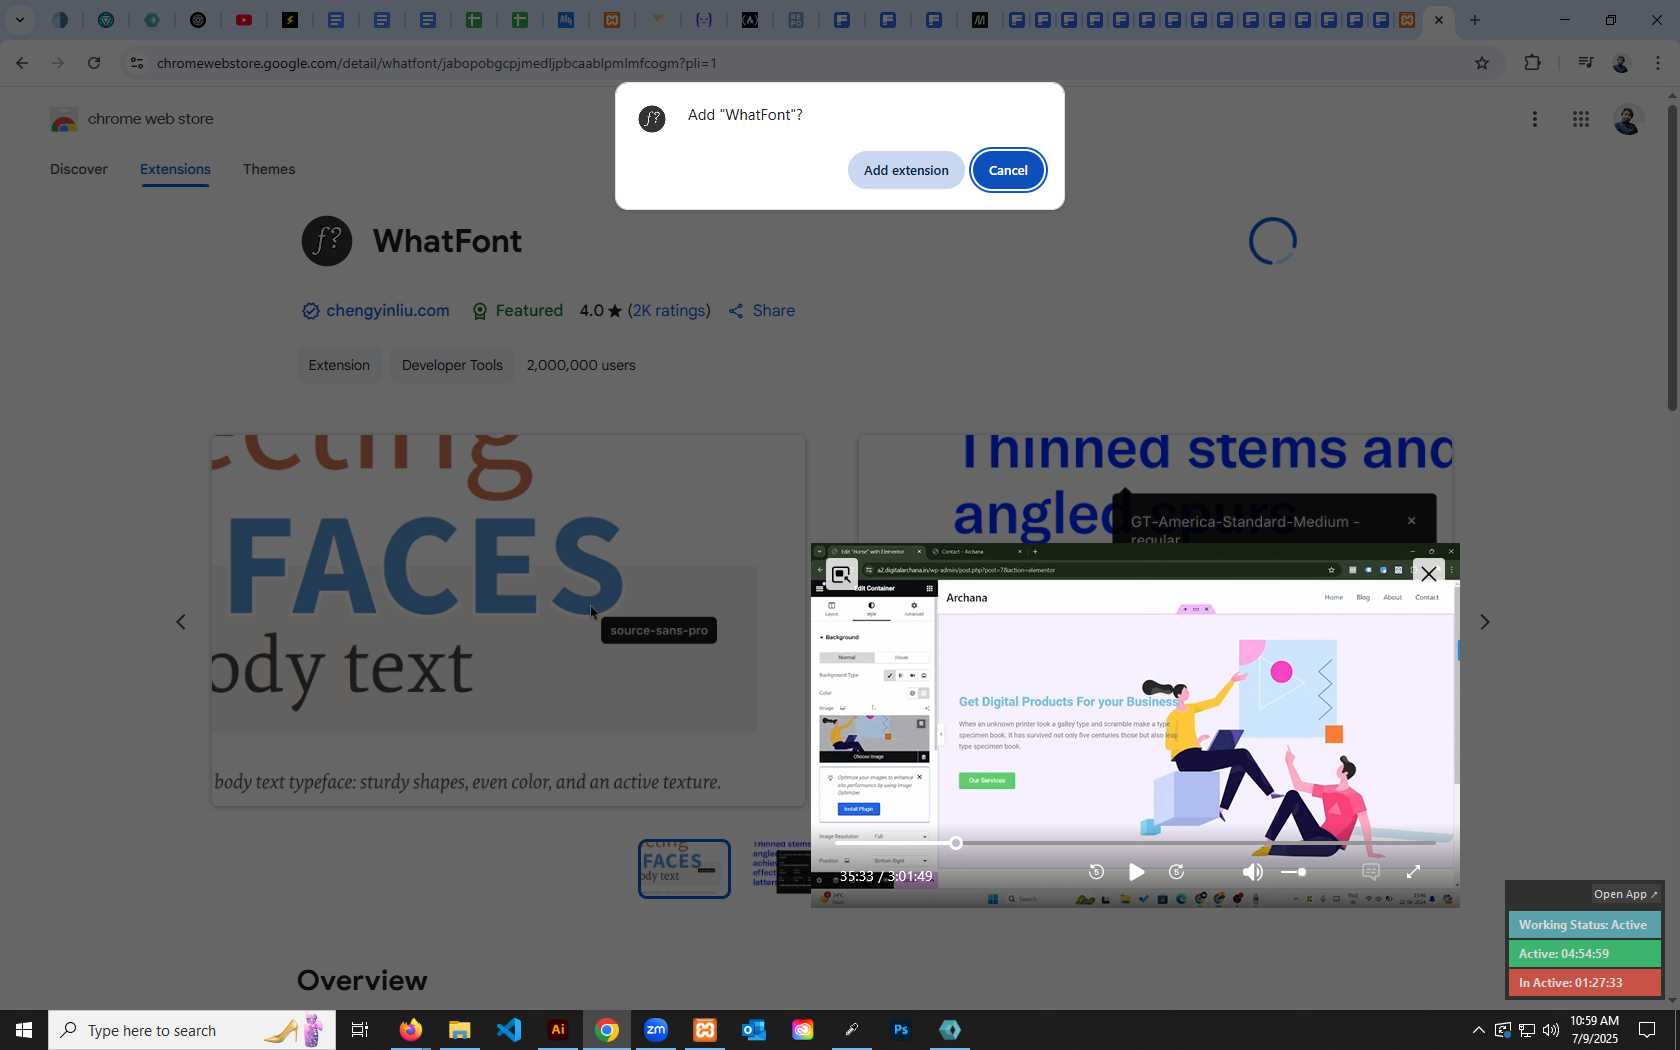
Task: Bookmark this page with the star icon
Action: pyautogui.click(x=1482, y=63)
